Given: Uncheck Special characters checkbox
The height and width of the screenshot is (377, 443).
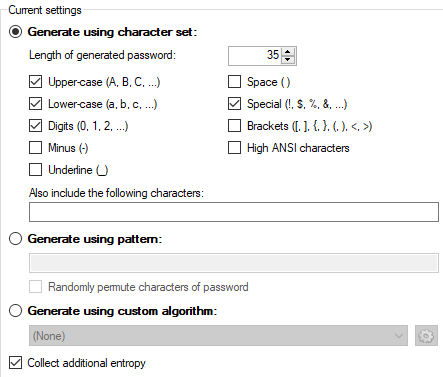Looking at the screenshot, I should click(234, 104).
